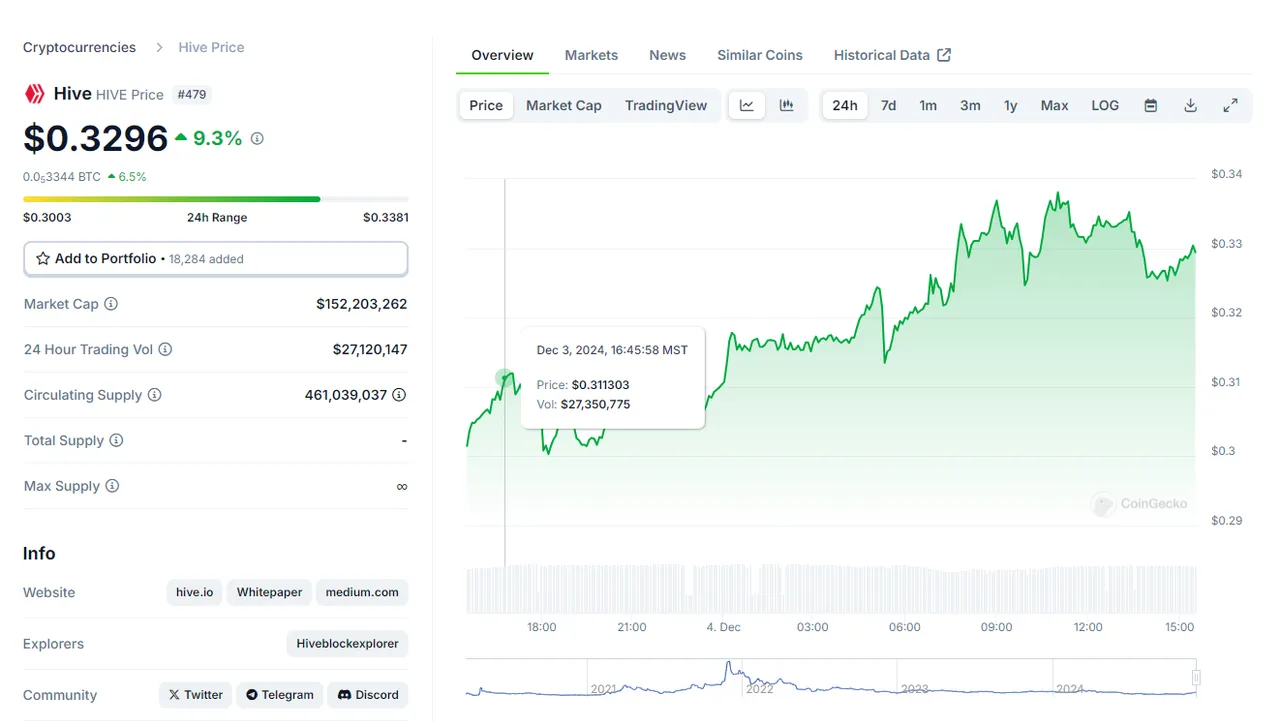The image size is (1280, 721).
Task: Show Max Supply info icon
Action: pyautogui.click(x=112, y=486)
